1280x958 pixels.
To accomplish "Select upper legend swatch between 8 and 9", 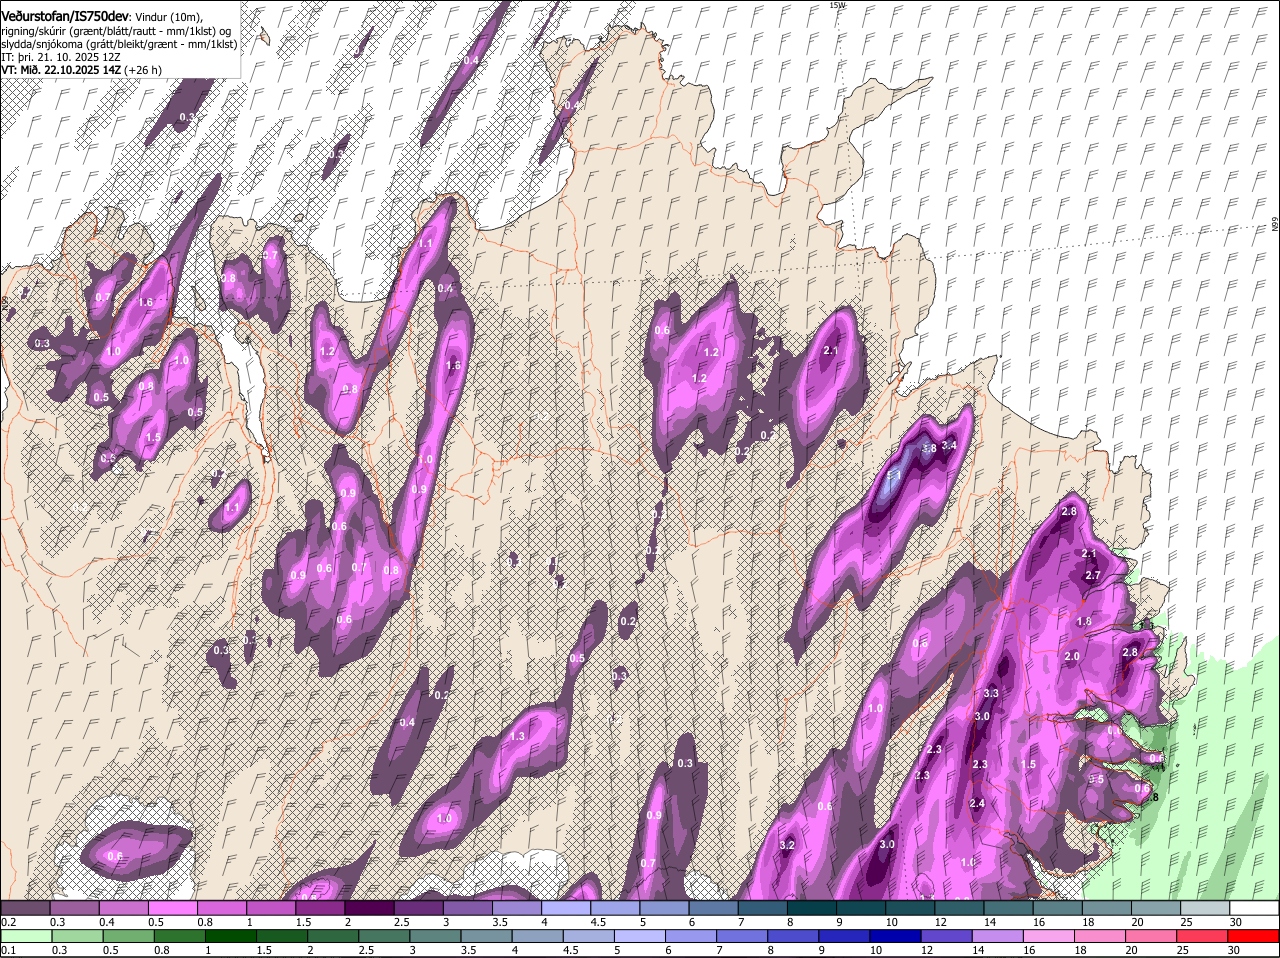I will tap(812, 908).
